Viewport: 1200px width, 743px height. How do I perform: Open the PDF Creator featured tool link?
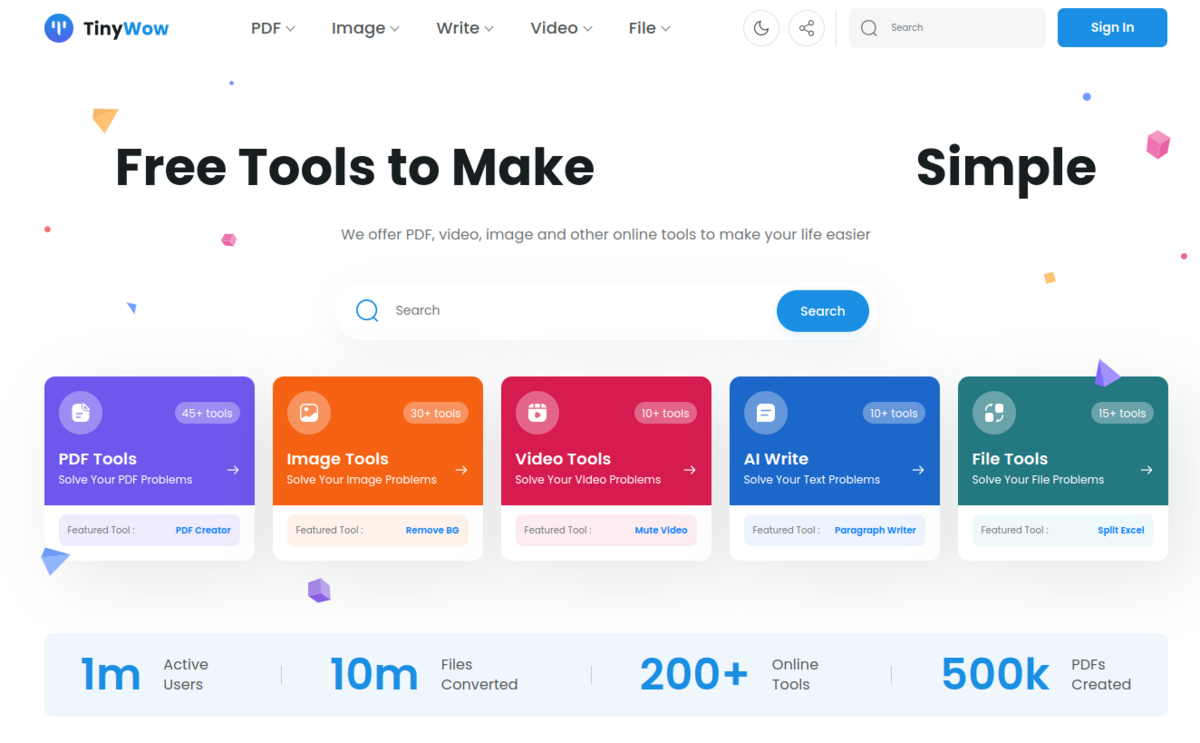tap(203, 530)
